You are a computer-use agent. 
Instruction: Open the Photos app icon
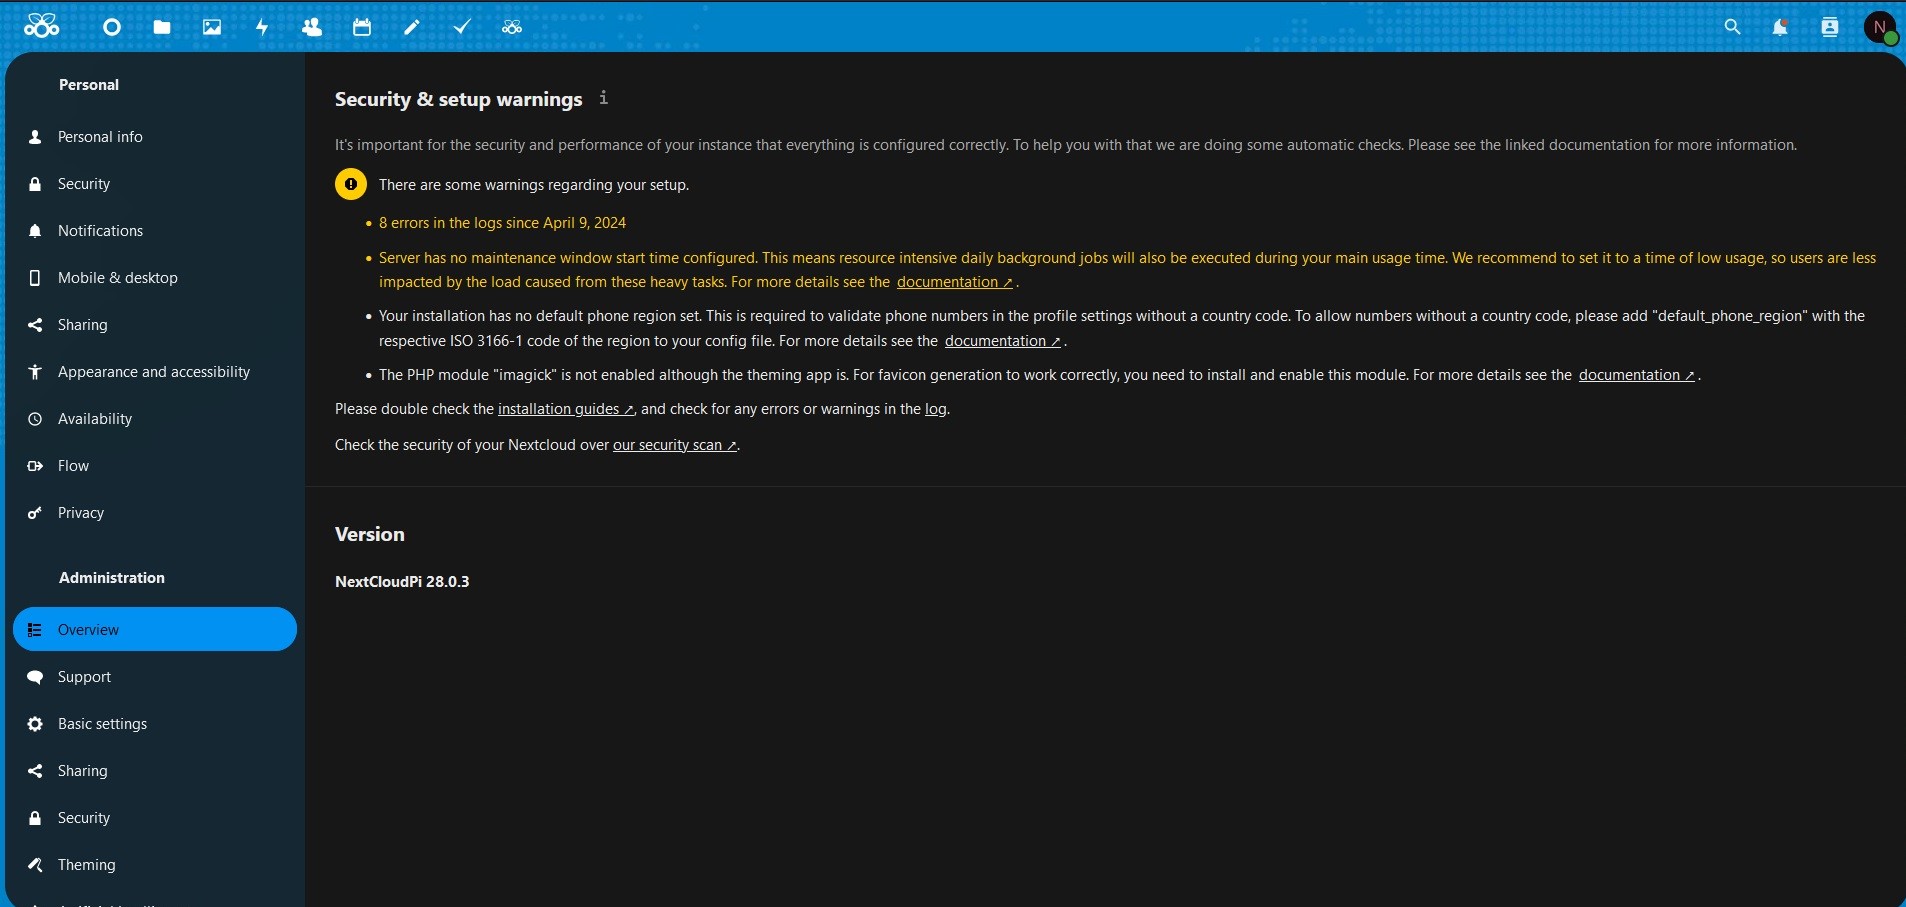point(212,28)
